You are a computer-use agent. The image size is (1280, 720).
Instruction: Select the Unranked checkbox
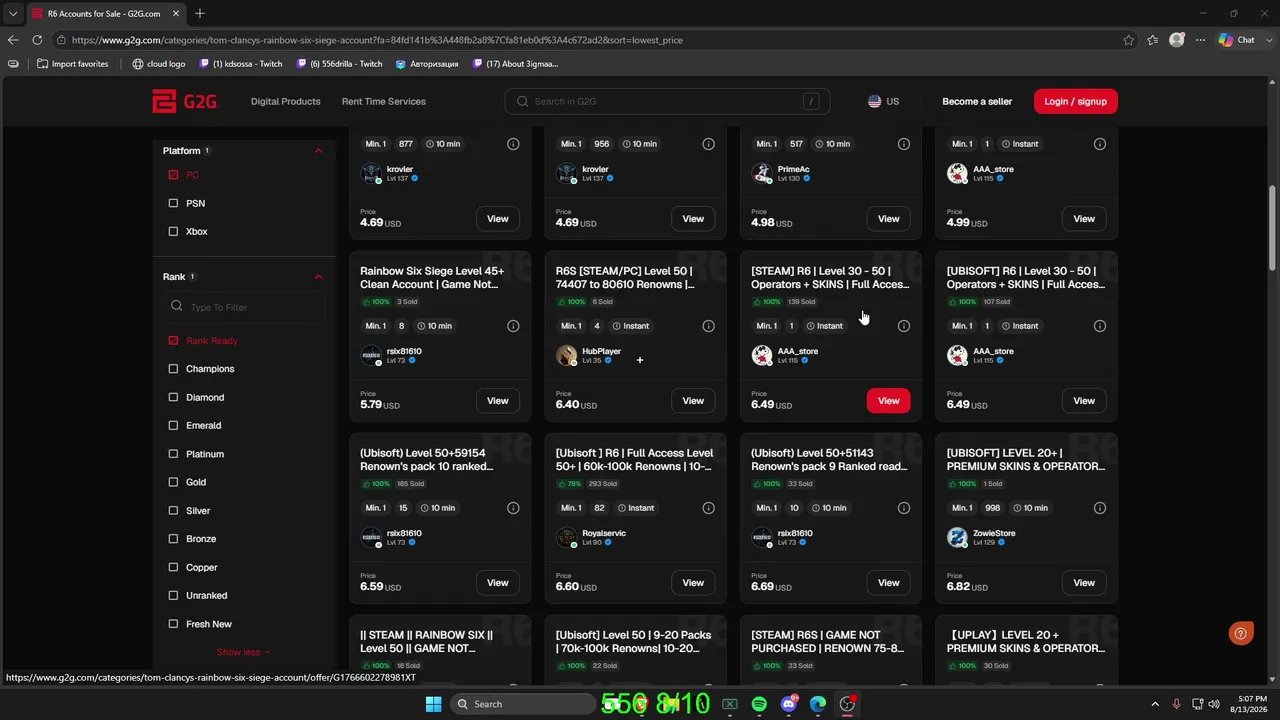173,595
